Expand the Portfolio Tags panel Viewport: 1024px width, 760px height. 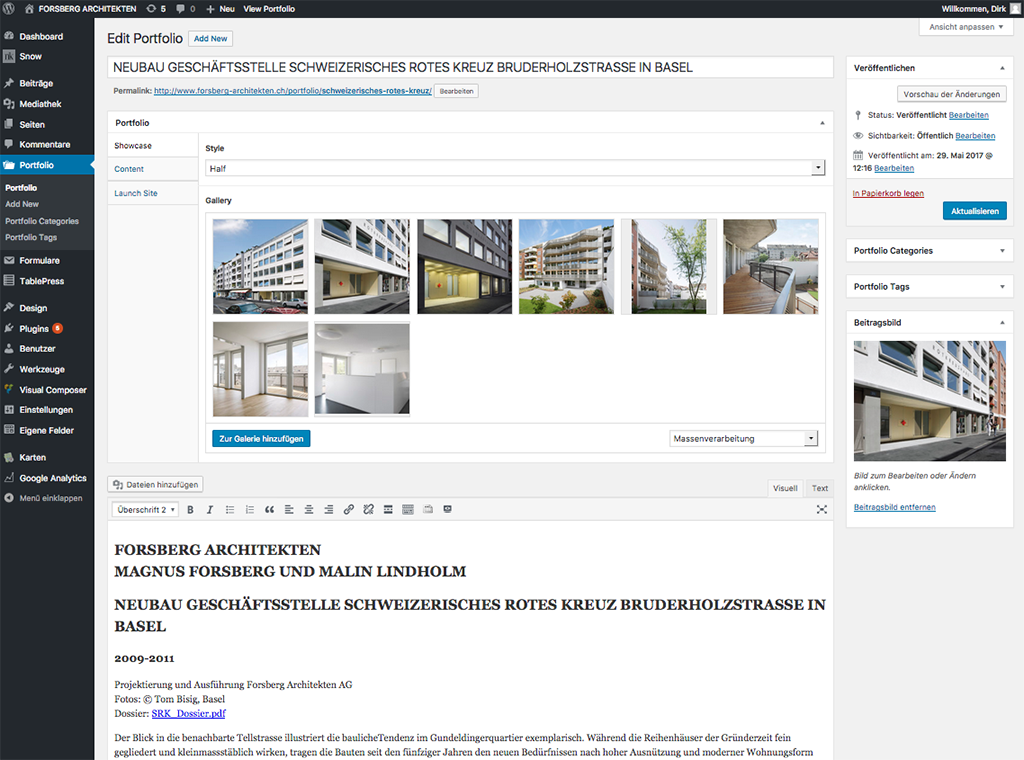[1002, 287]
